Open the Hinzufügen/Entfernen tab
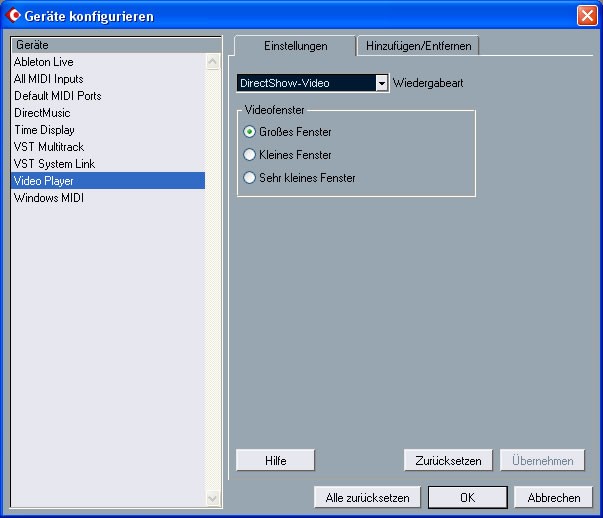This screenshot has width=603, height=518. (418, 46)
